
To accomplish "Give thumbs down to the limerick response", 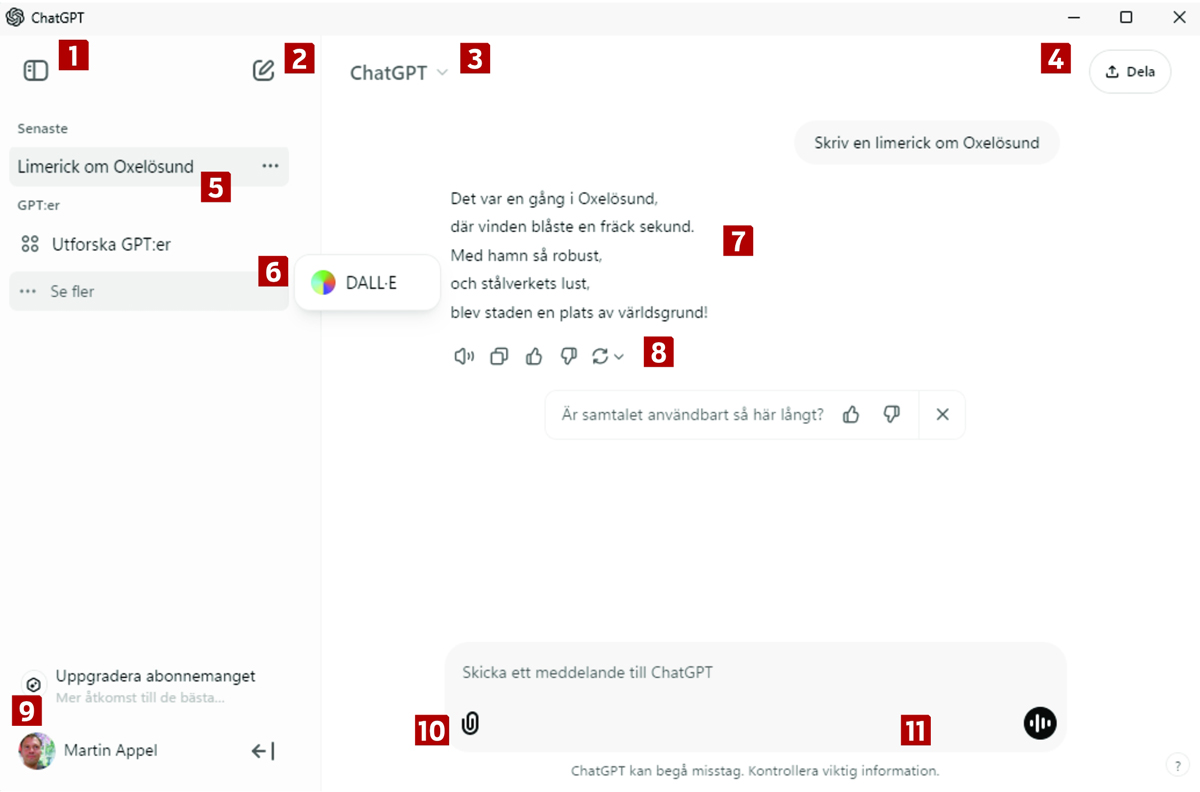I will pyautogui.click(x=568, y=357).
